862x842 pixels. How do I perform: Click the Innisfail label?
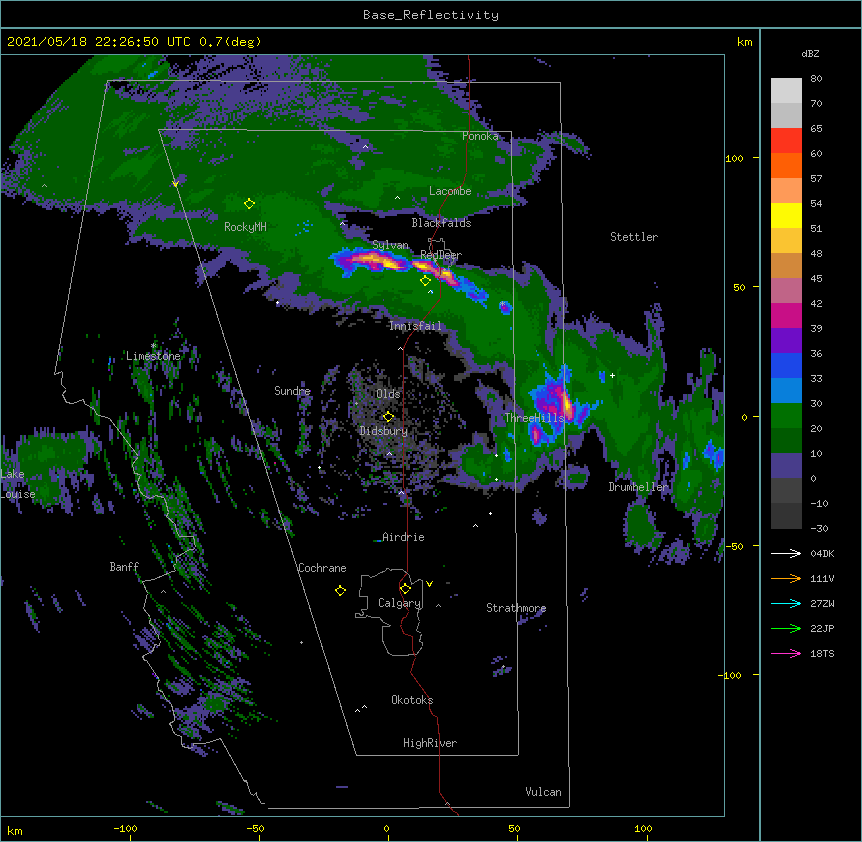(x=415, y=326)
